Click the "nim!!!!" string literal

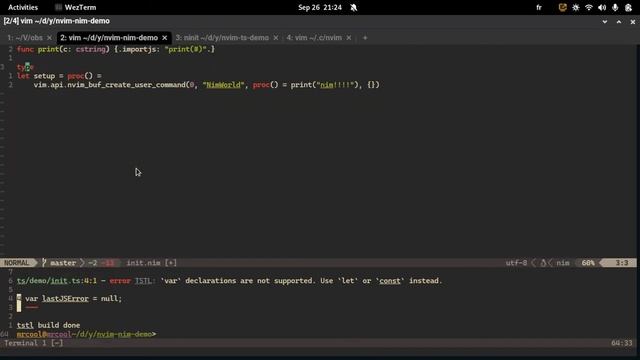click(x=335, y=85)
